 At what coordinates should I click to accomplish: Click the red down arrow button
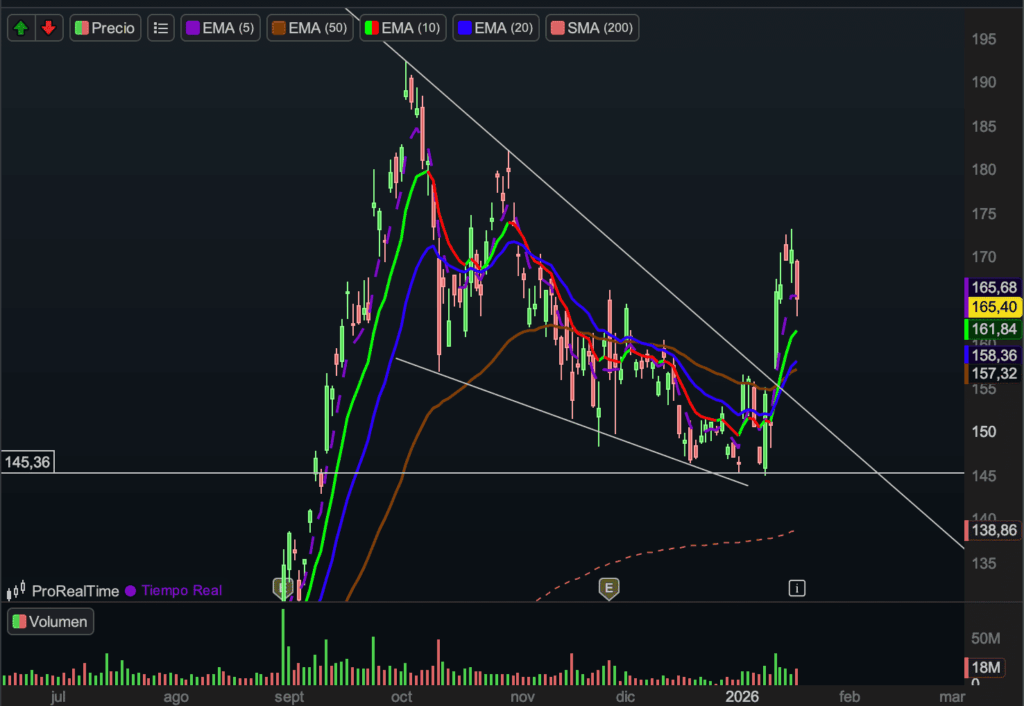click(48, 28)
